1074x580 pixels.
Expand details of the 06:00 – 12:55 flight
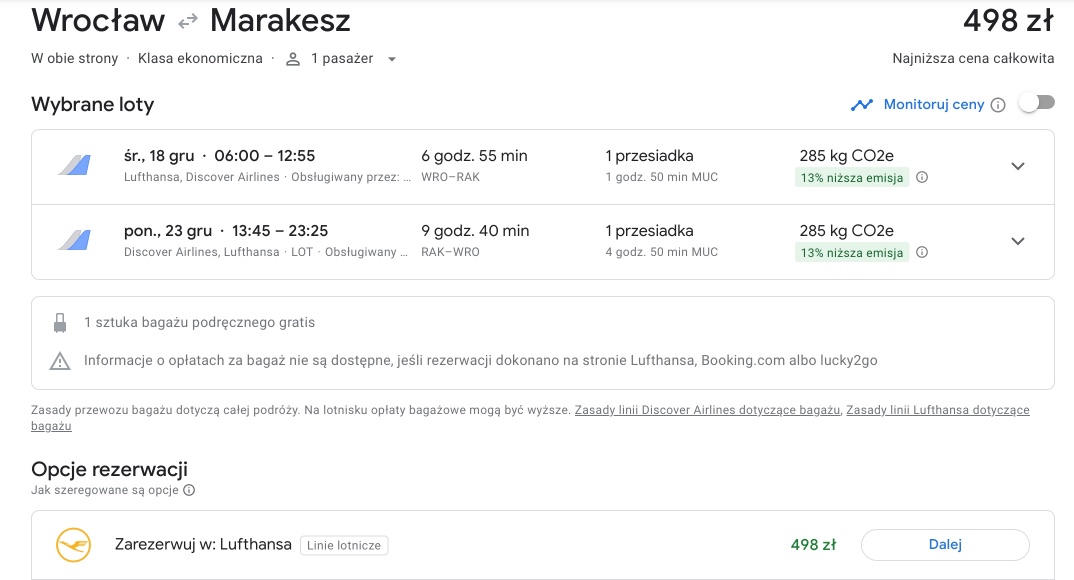[1018, 166]
